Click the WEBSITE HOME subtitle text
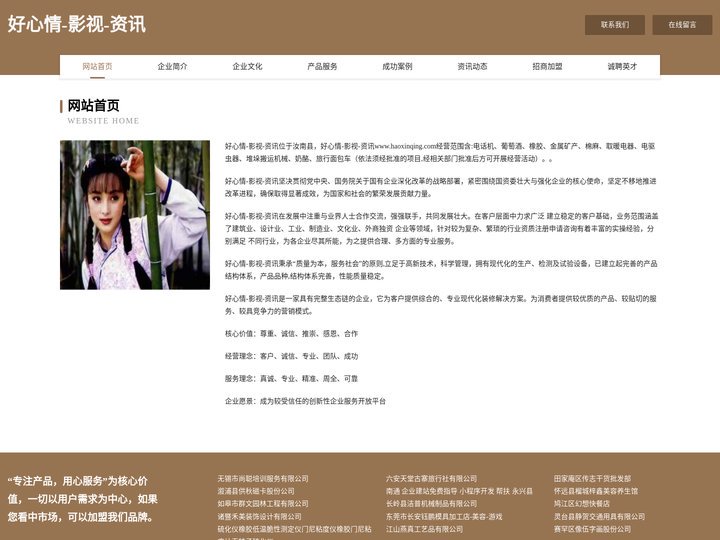720x540 pixels. pyautogui.click(x=103, y=121)
